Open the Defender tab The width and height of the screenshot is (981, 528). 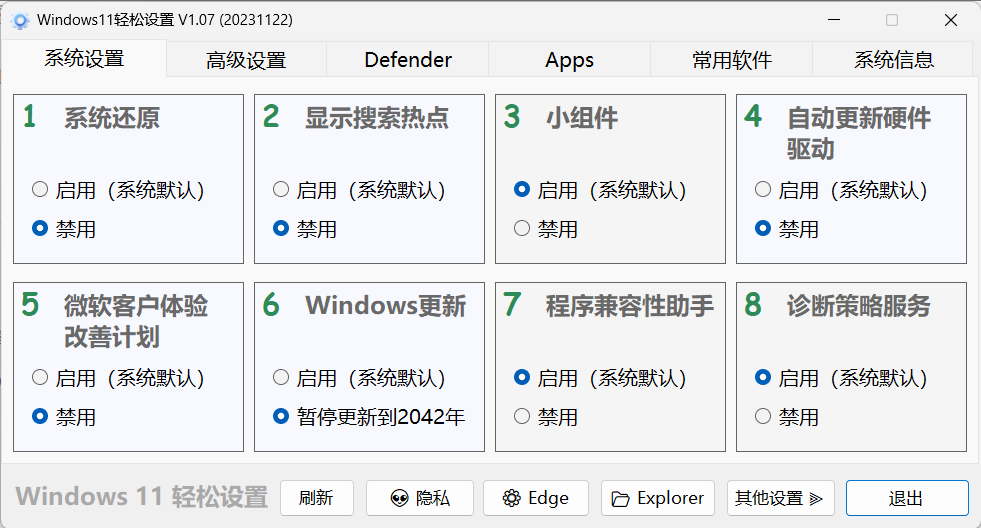click(408, 60)
